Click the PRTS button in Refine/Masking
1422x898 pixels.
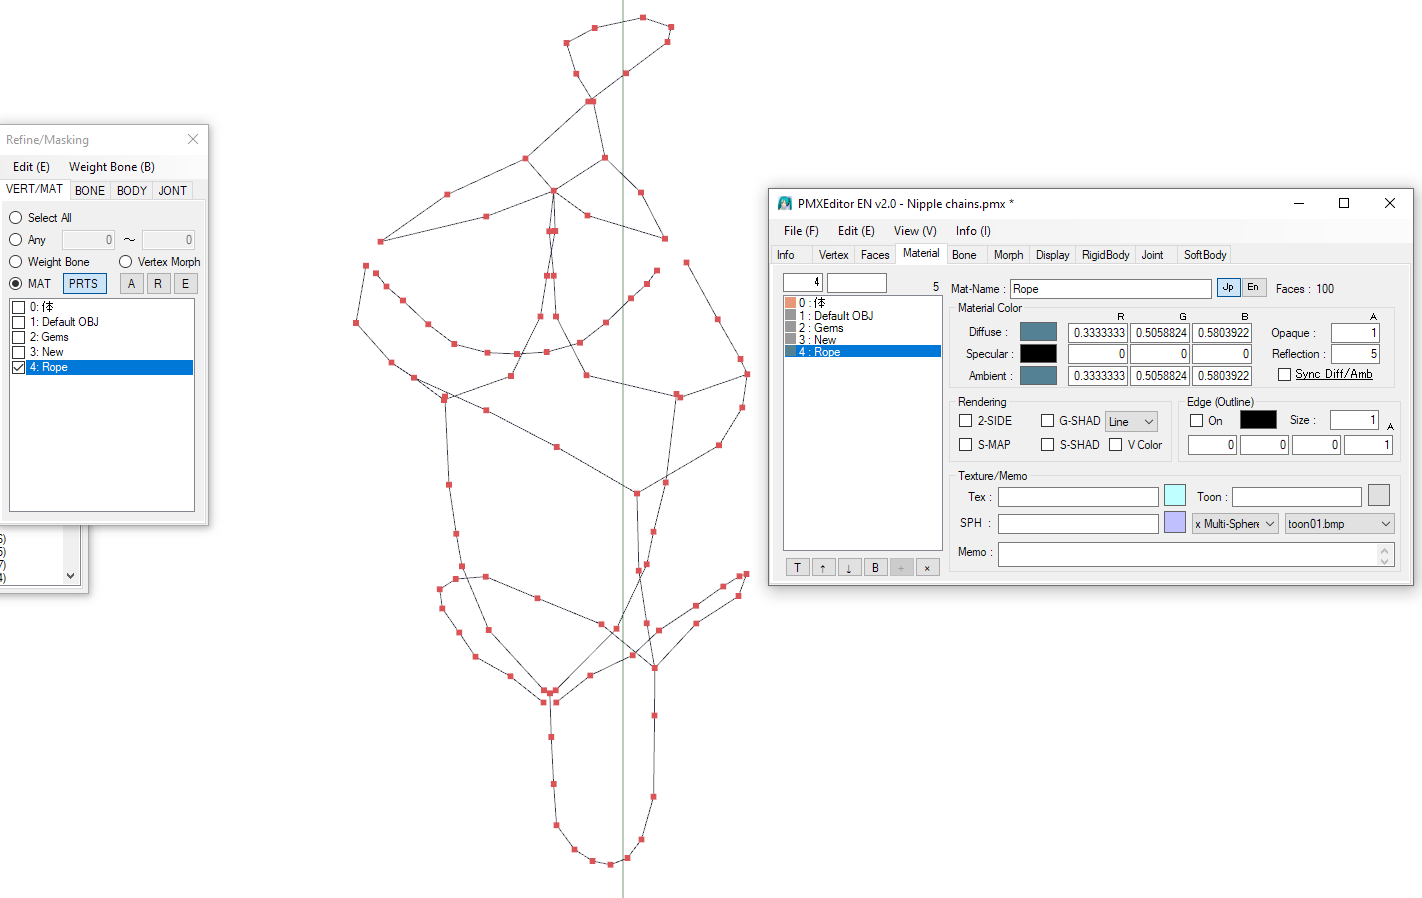click(84, 284)
